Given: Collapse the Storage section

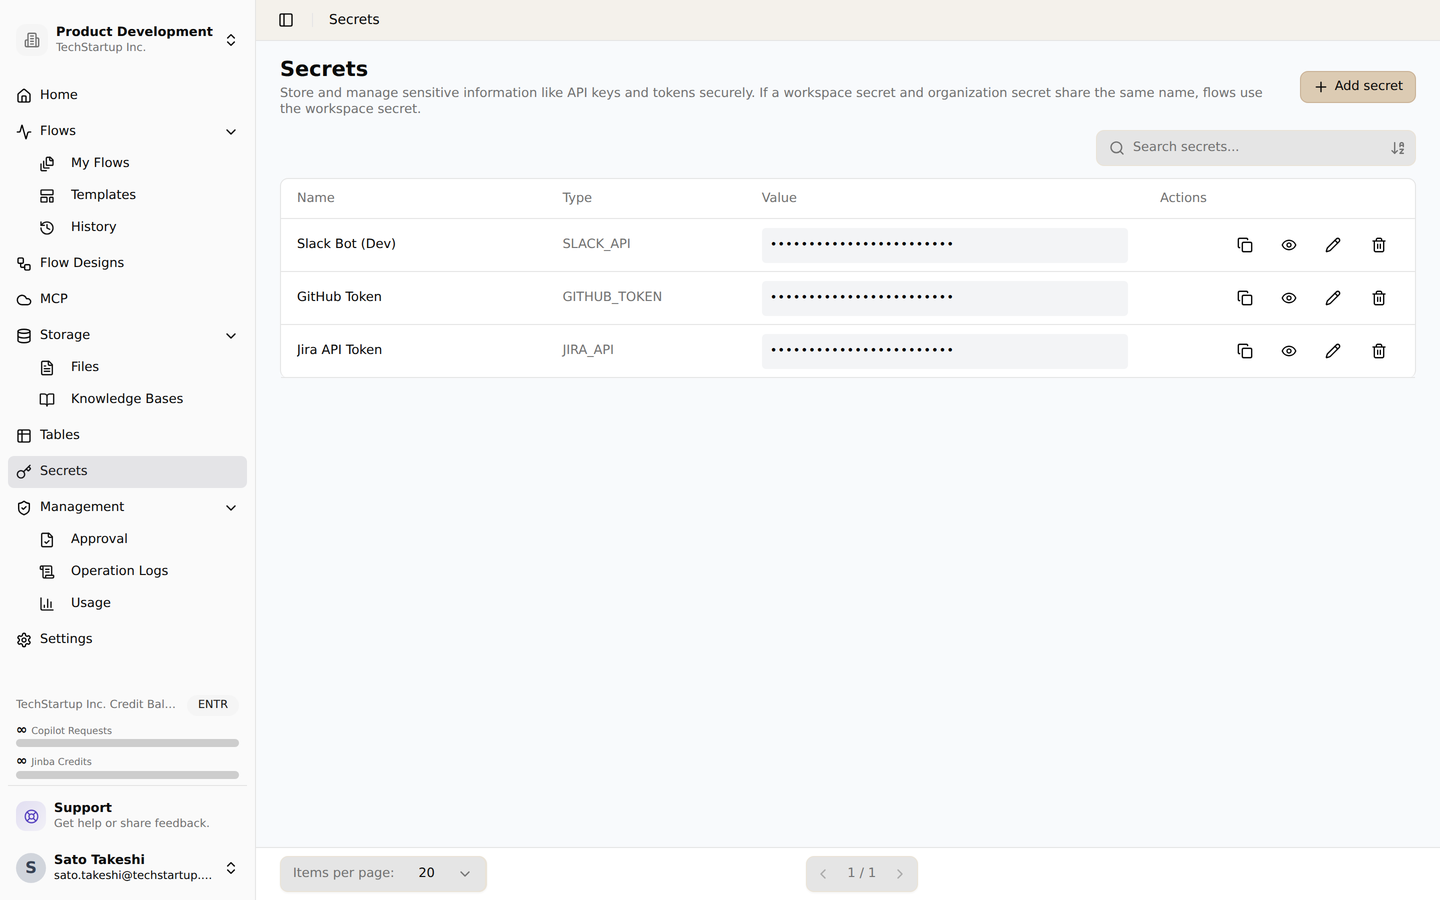Looking at the screenshot, I should 231,336.
